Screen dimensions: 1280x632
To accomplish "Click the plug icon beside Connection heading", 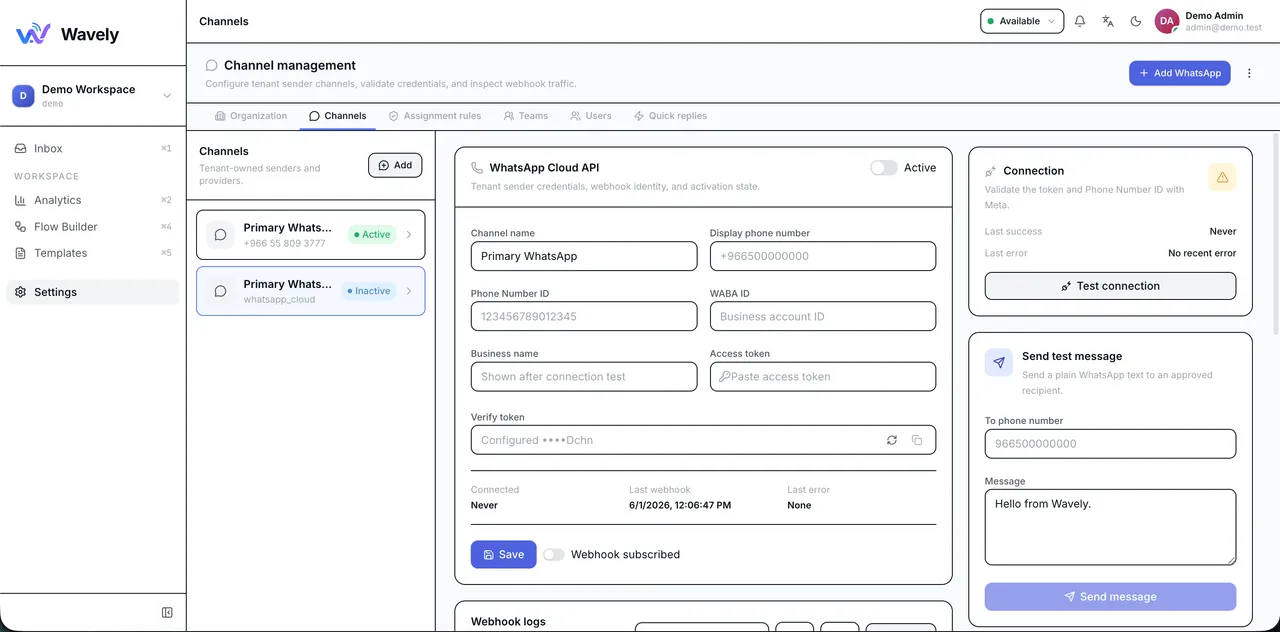I will [x=991, y=171].
